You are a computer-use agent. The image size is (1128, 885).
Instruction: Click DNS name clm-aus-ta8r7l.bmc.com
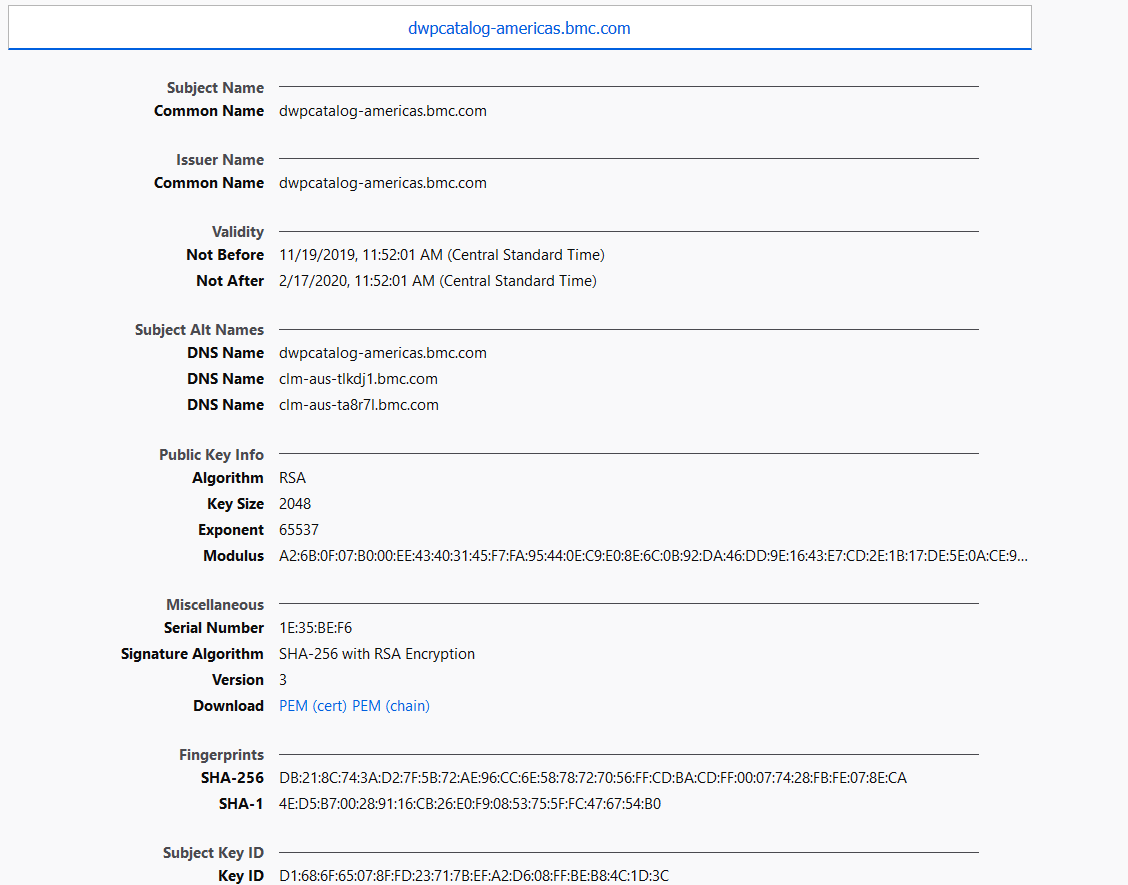[358, 405]
